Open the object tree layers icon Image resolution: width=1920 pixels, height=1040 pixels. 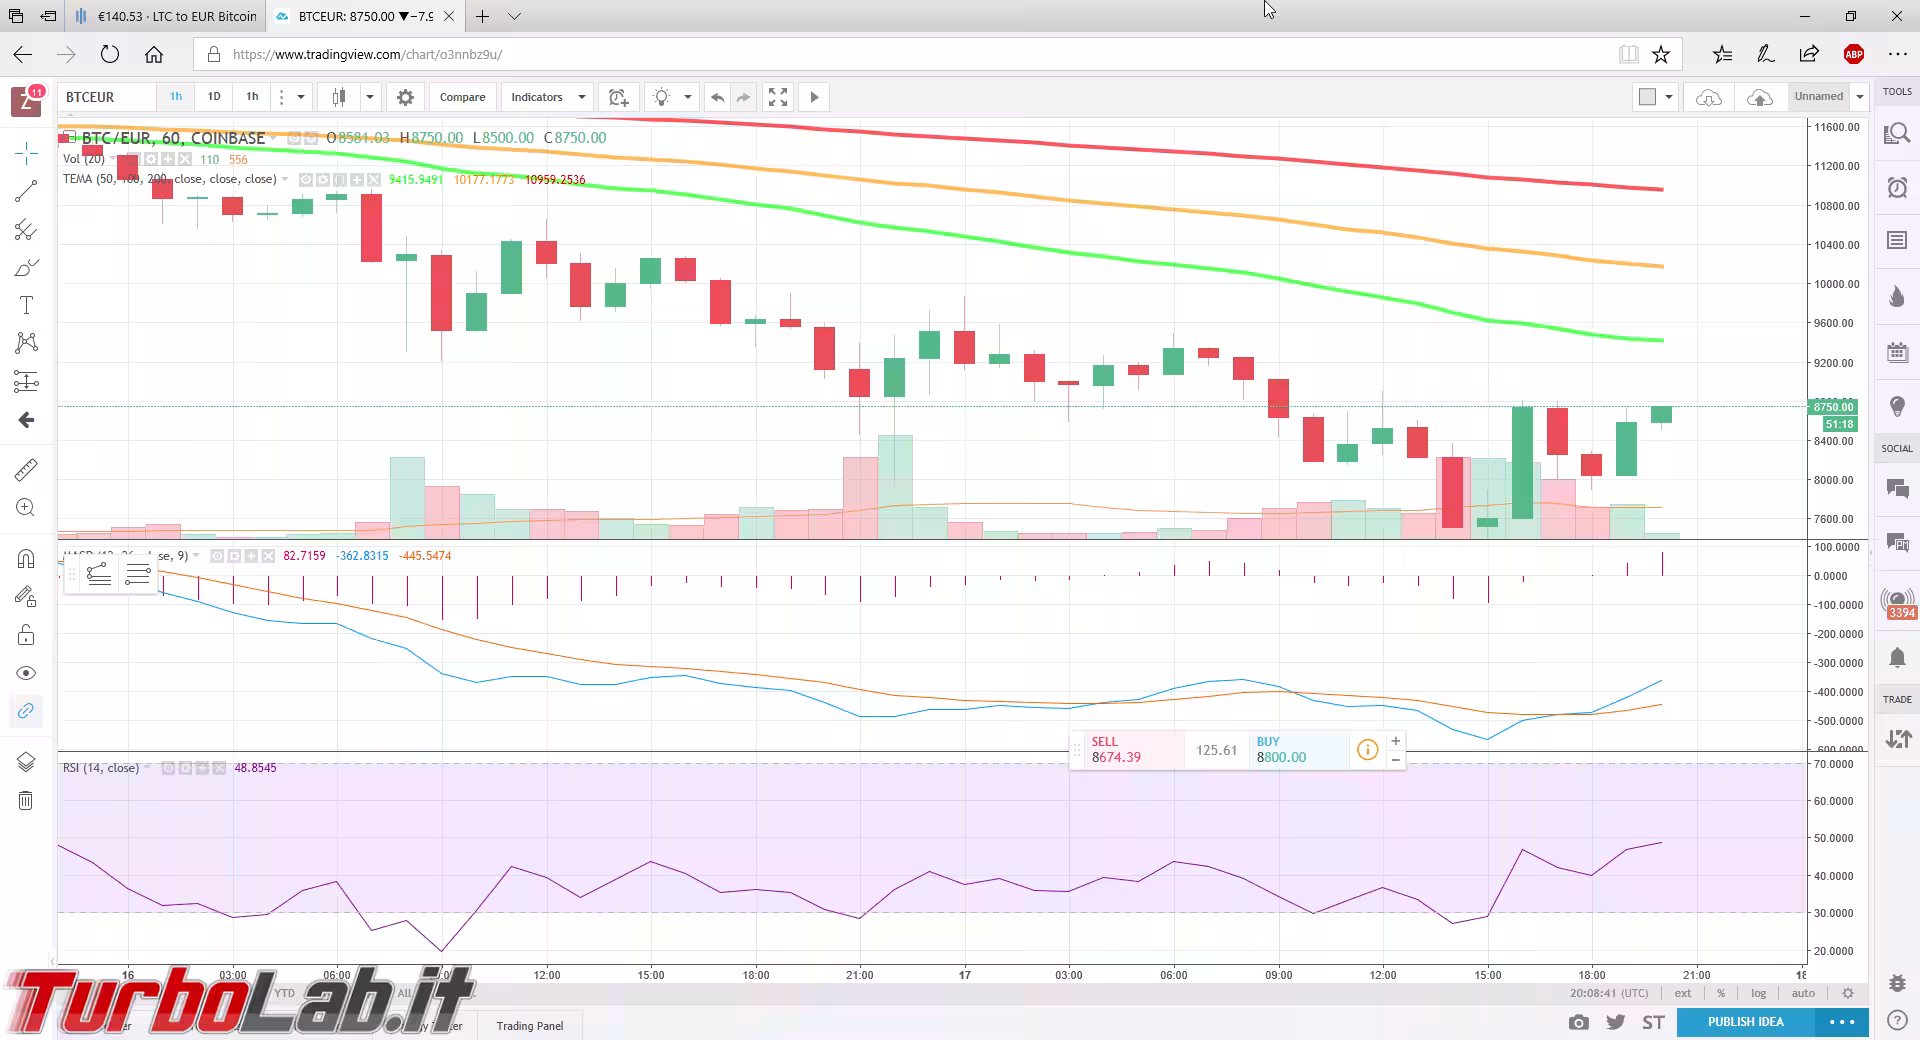(x=26, y=762)
